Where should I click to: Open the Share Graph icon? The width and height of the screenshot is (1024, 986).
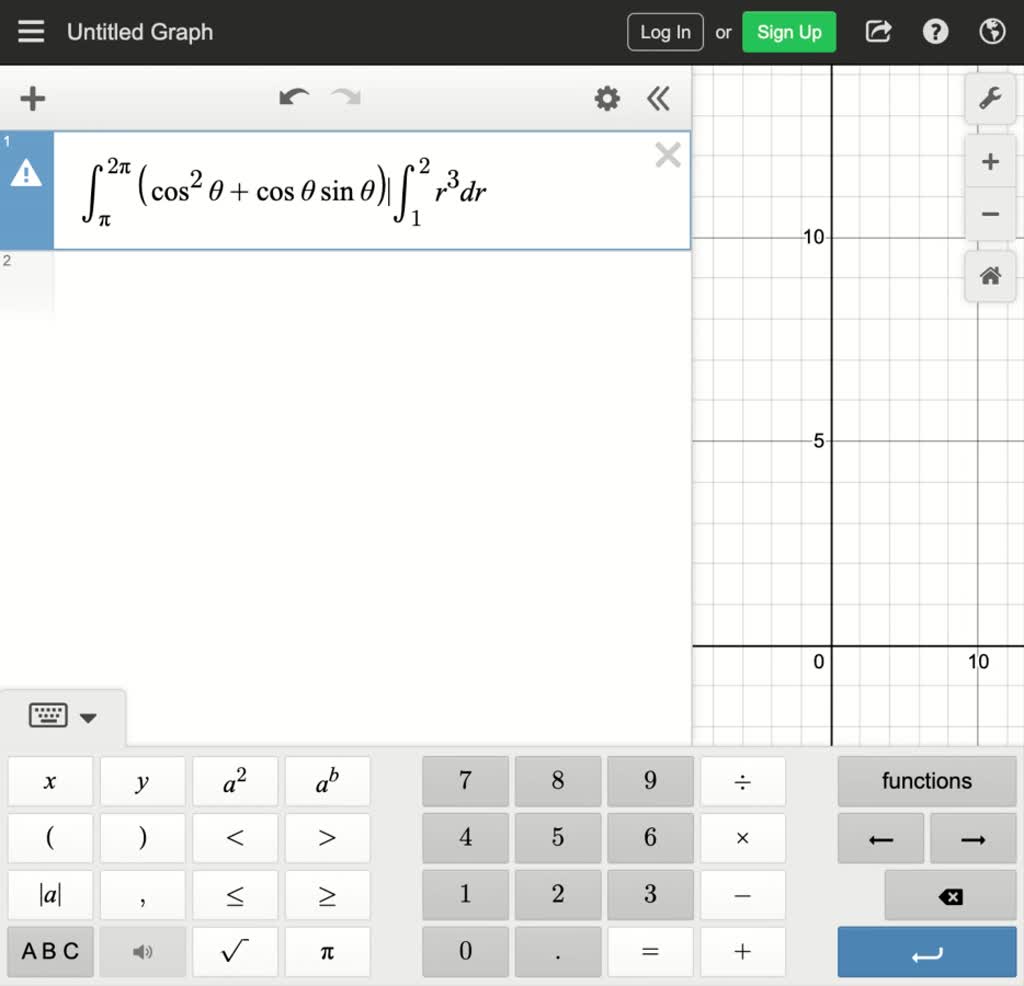878,32
